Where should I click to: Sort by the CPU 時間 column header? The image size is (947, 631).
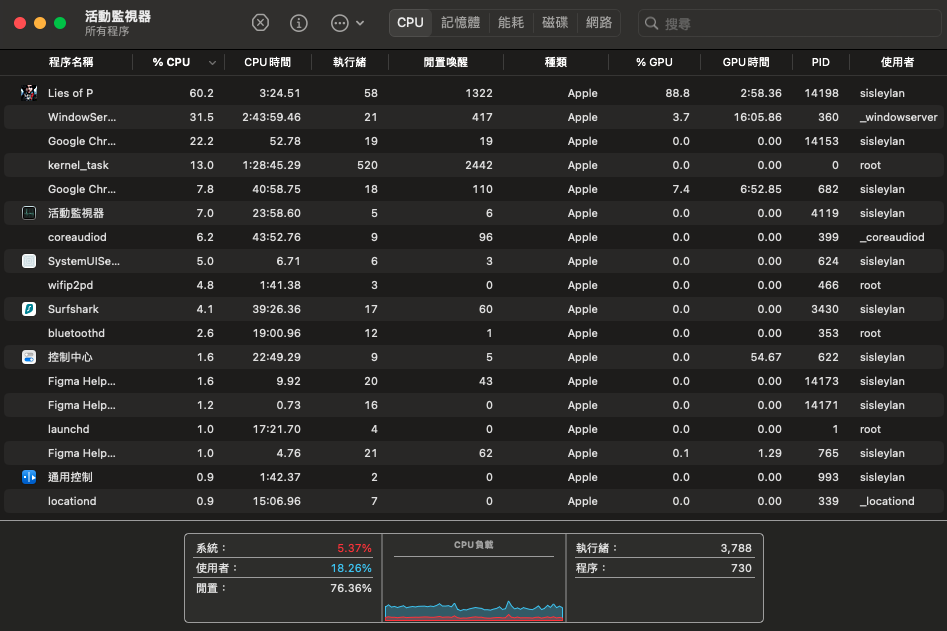click(268, 62)
